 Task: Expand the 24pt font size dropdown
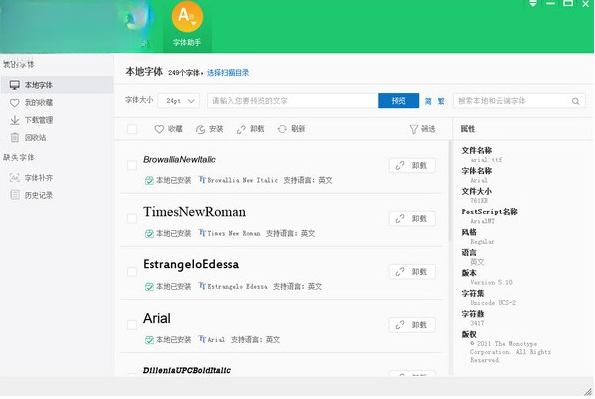(178, 101)
